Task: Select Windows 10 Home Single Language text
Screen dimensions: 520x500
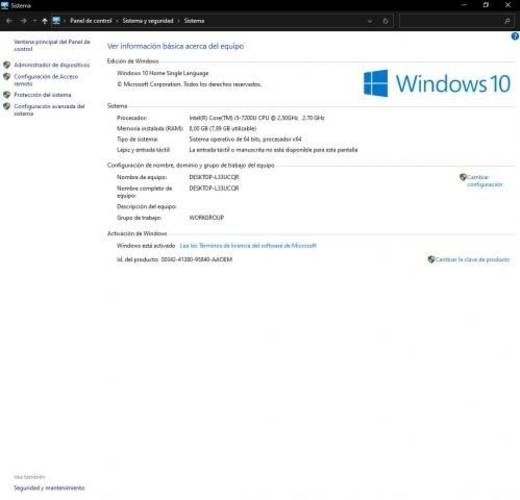Action: [x=163, y=73]
